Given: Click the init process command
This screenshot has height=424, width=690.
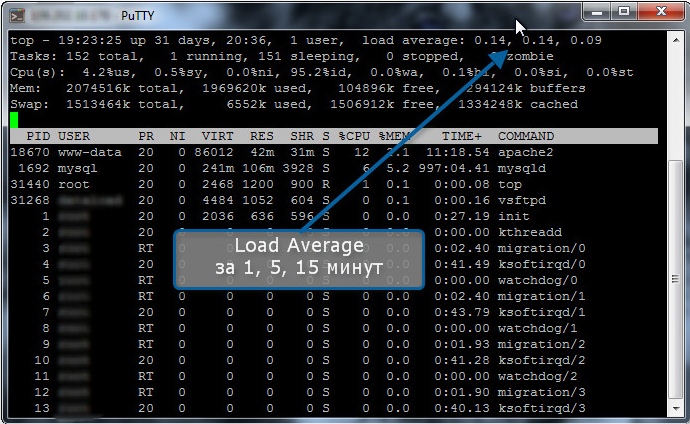Looking at the screenshot, I should 514,216.
